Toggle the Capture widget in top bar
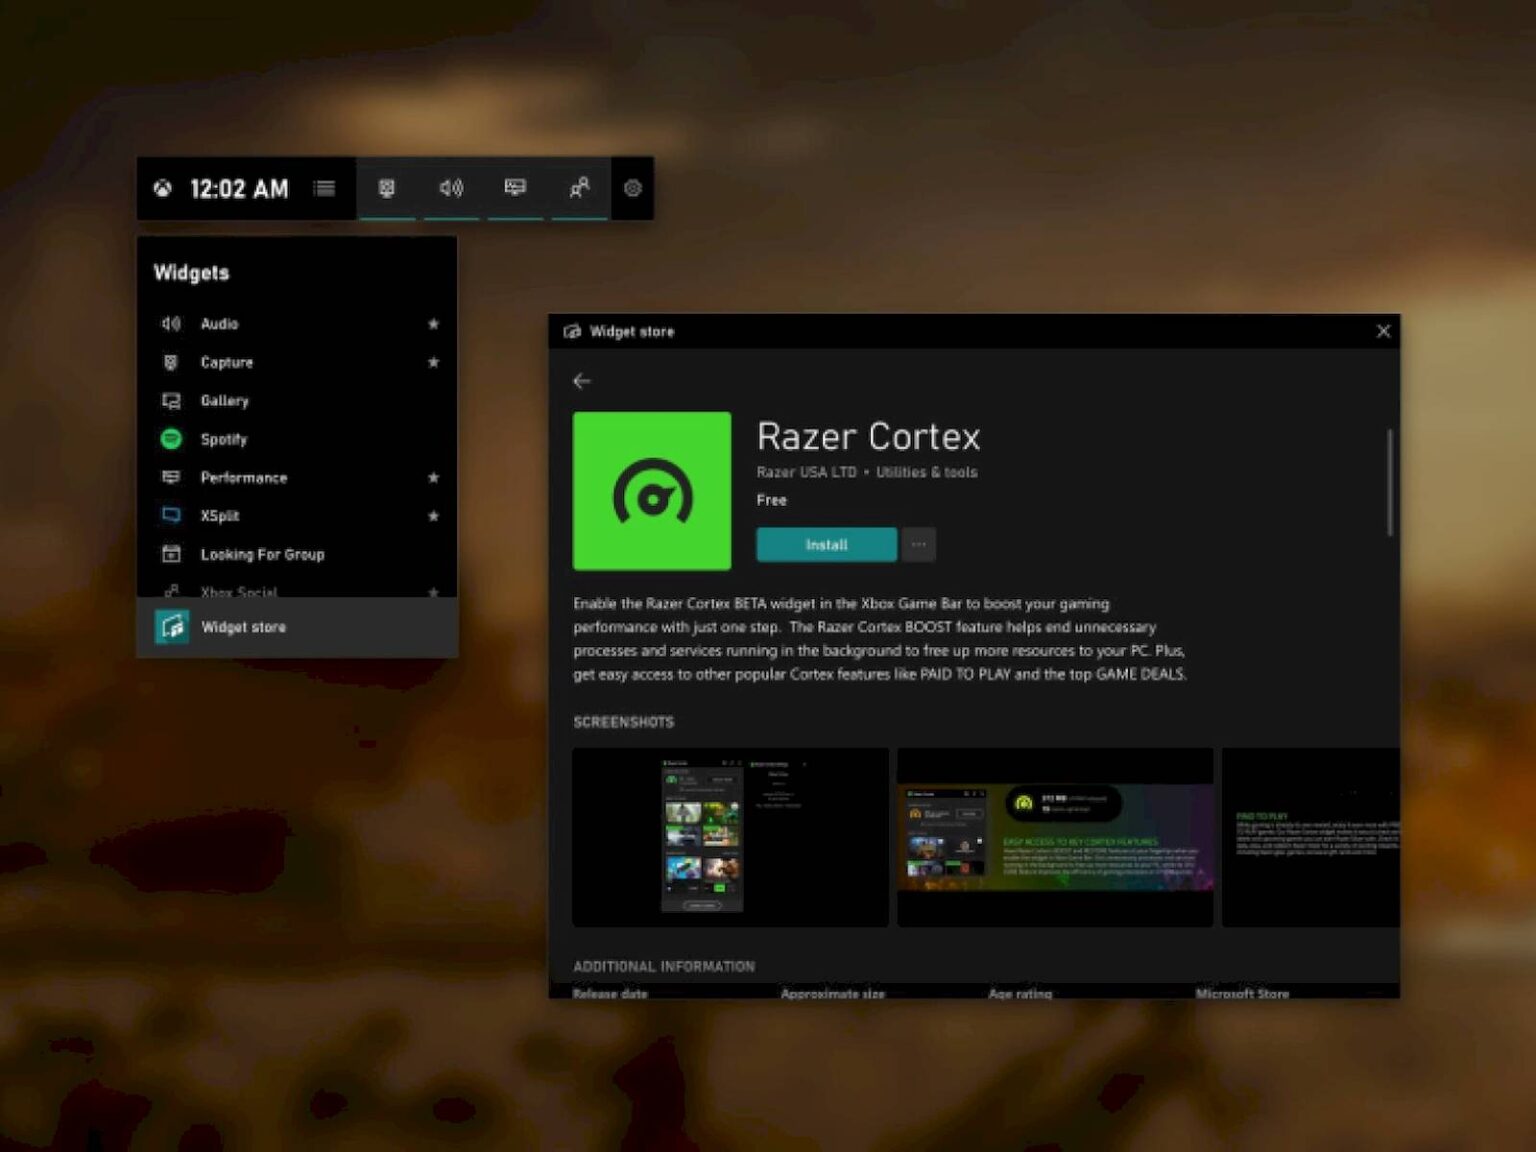 (387, 188)
